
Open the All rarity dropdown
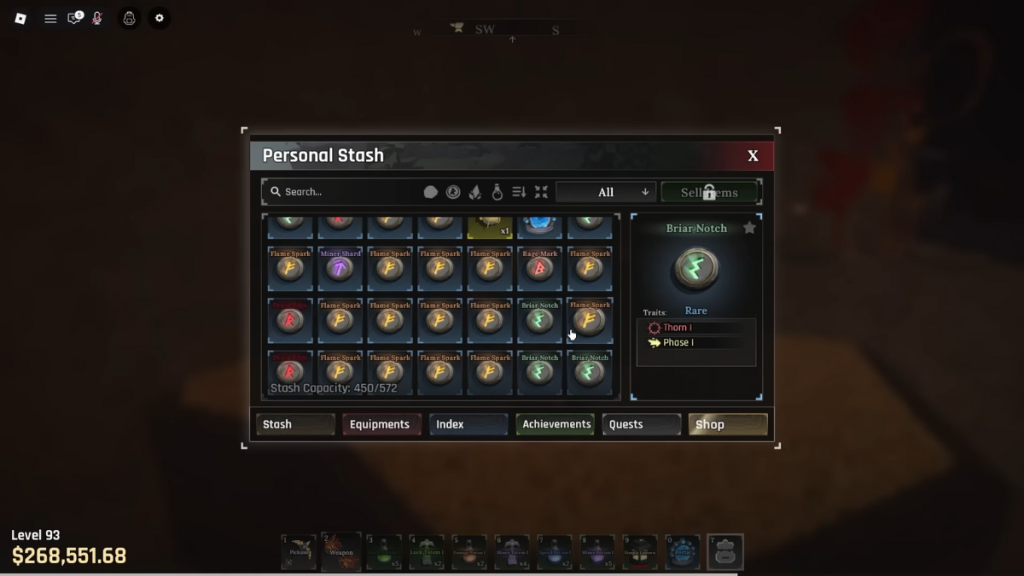pos(606,192)
